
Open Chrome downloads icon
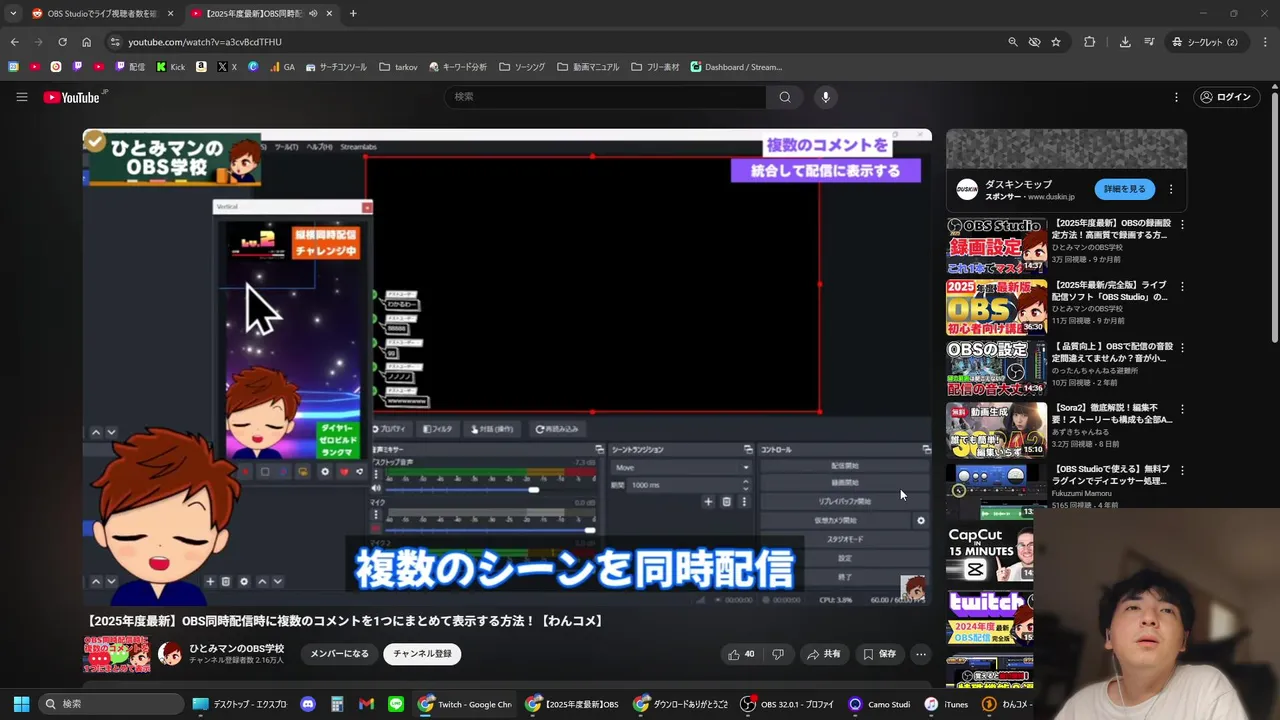pos(1125,42)
